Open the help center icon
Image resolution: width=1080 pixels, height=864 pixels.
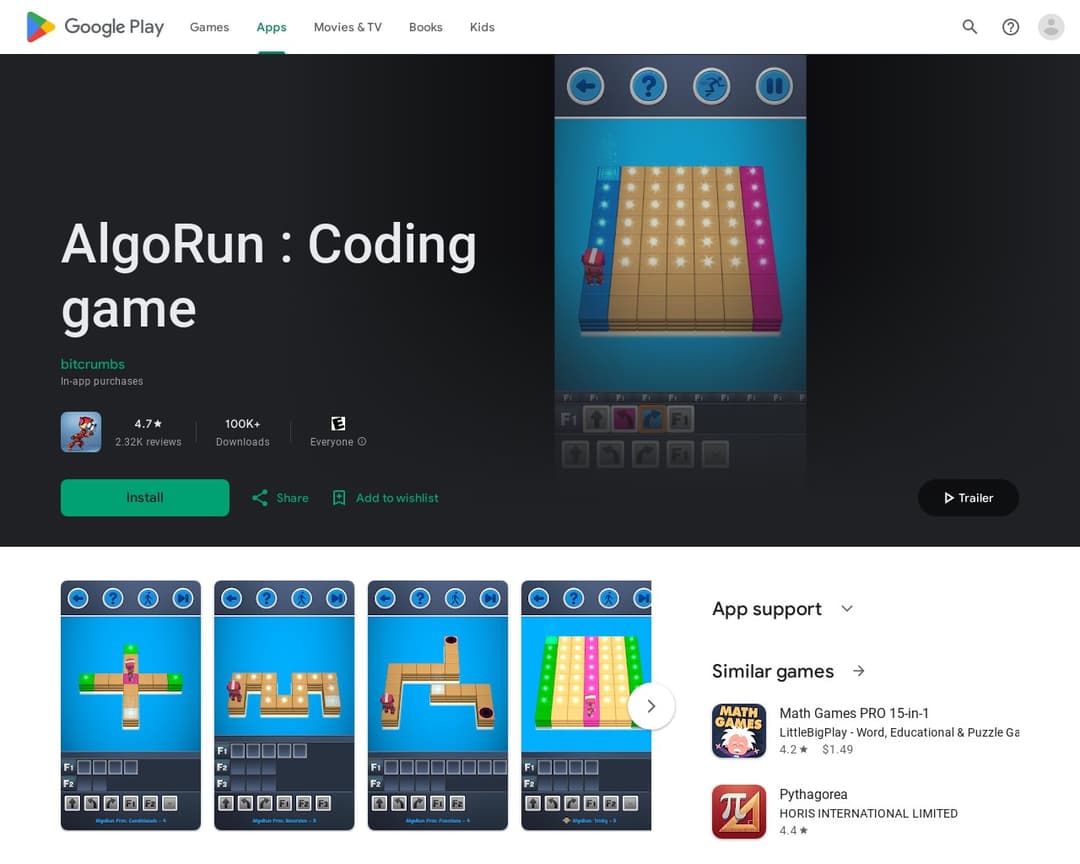[1010, 27]
